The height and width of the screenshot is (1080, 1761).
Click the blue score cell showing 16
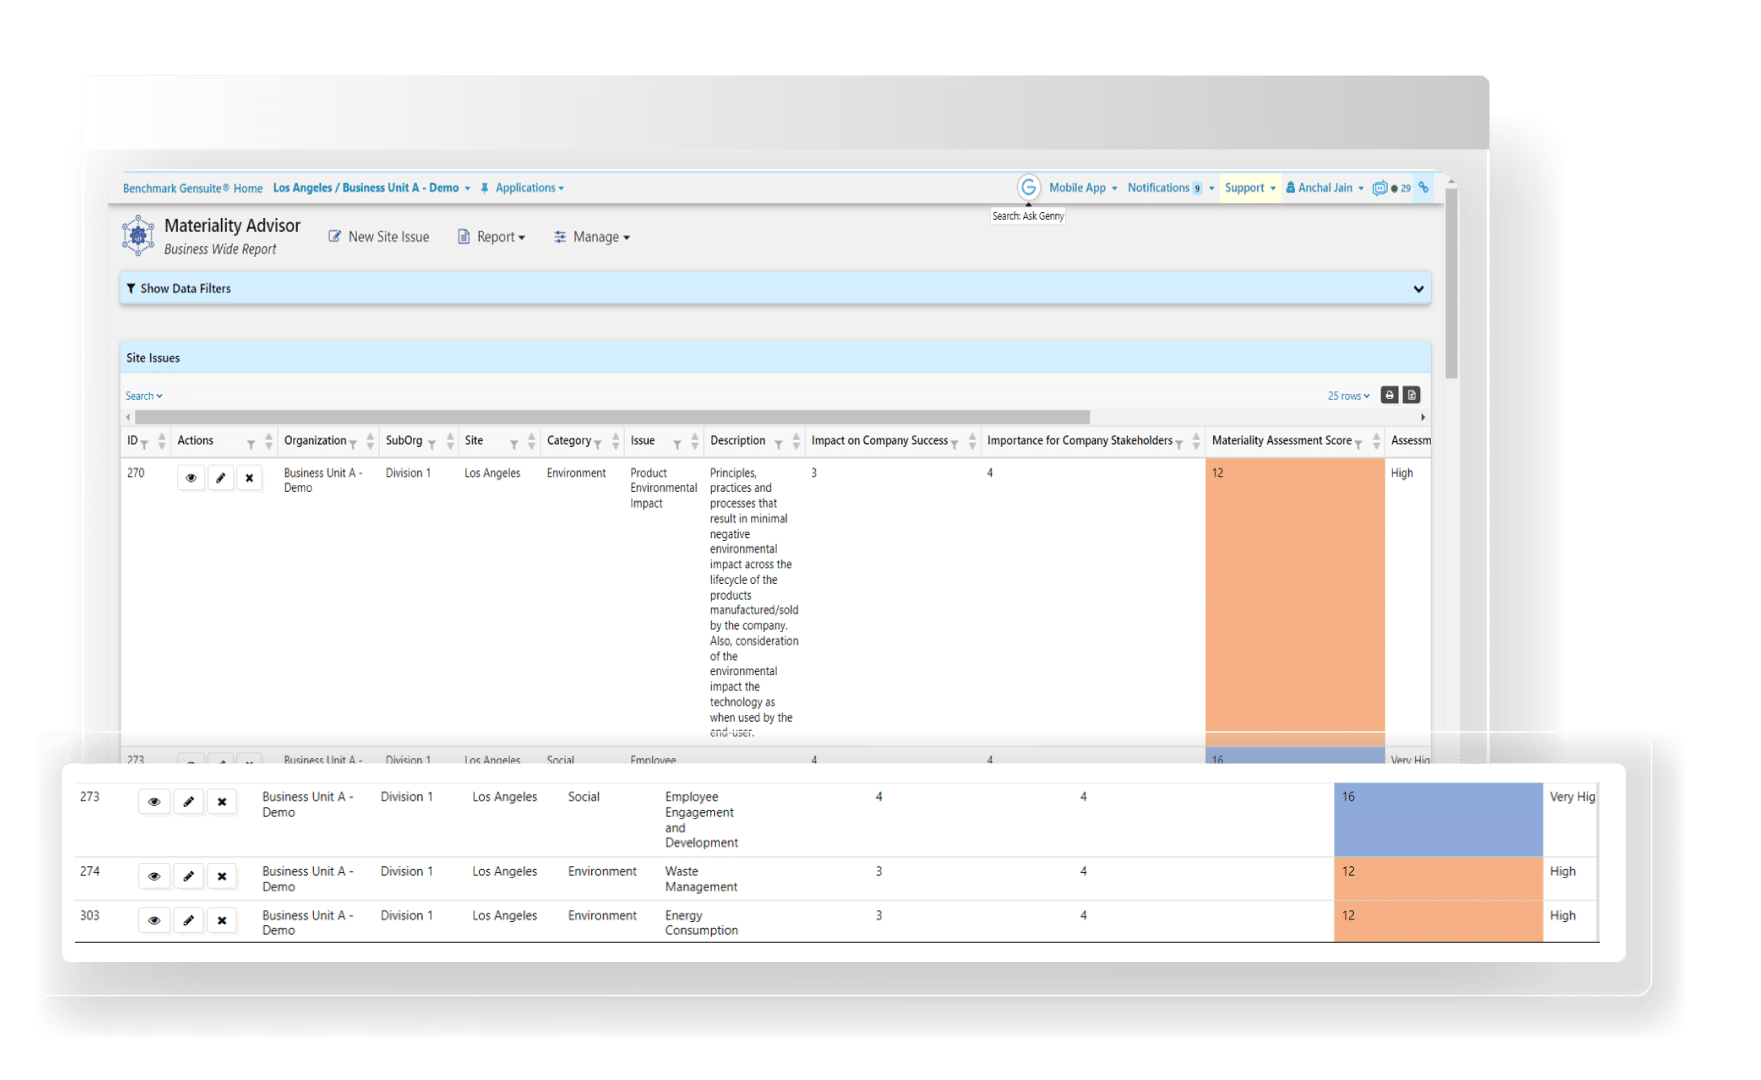[x=1438, y=819]
